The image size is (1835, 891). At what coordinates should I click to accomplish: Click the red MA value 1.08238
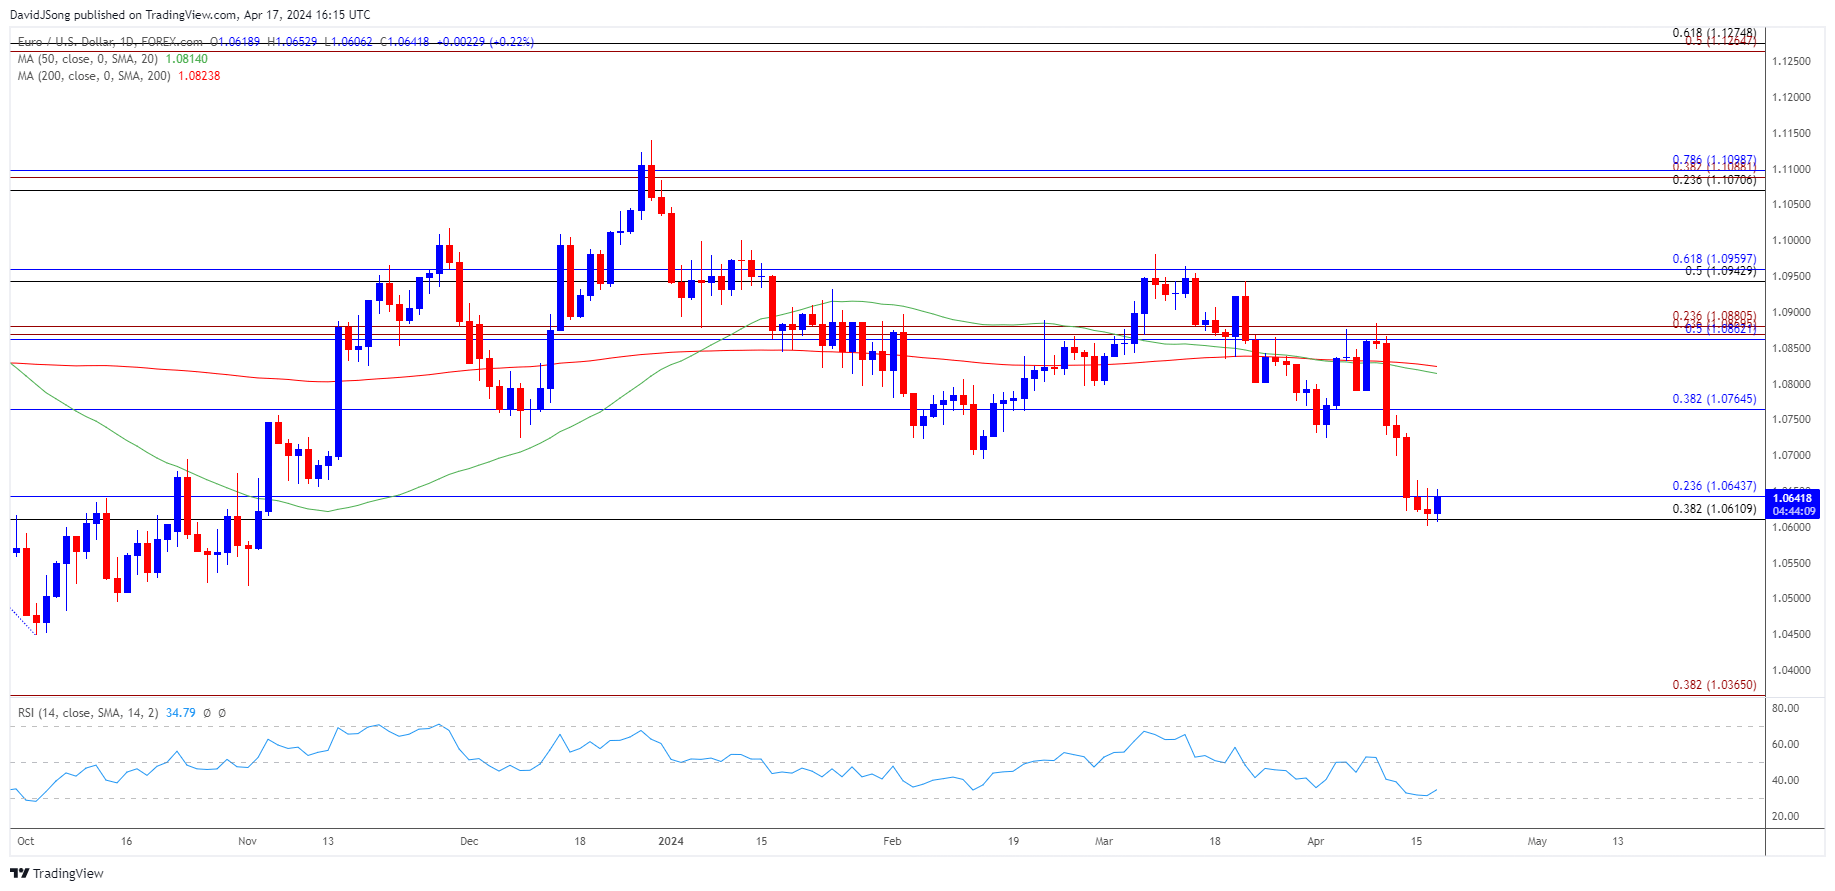[x=199, y=76]
